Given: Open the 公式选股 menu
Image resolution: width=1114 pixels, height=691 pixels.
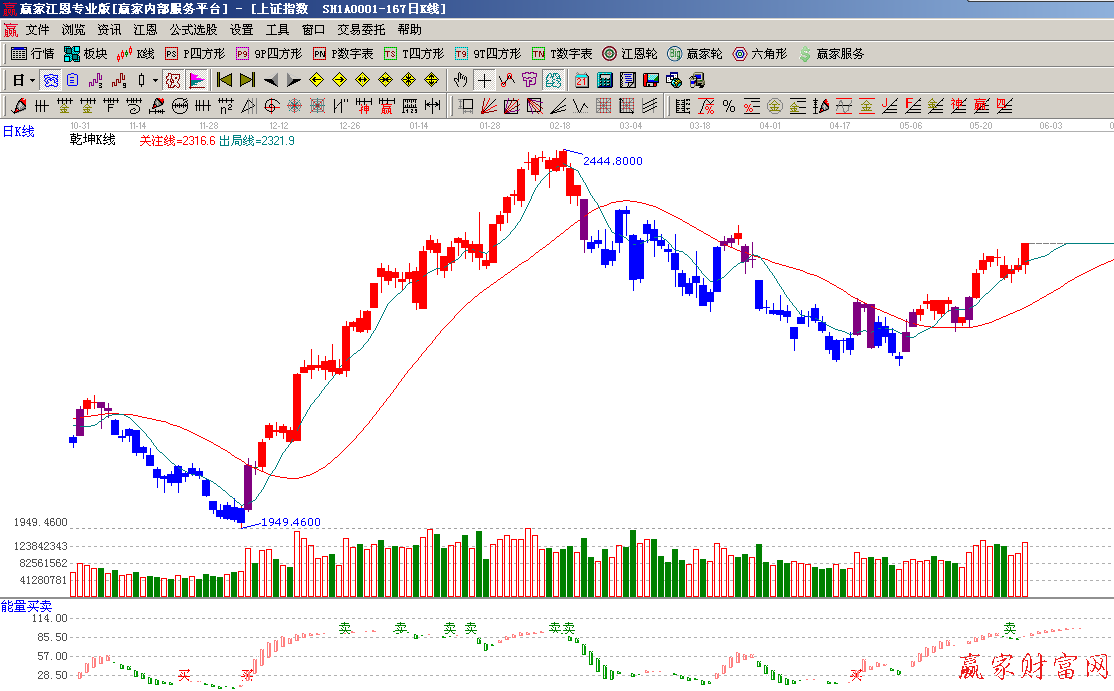Looking at the screenshot, I should tap(193, 30).
